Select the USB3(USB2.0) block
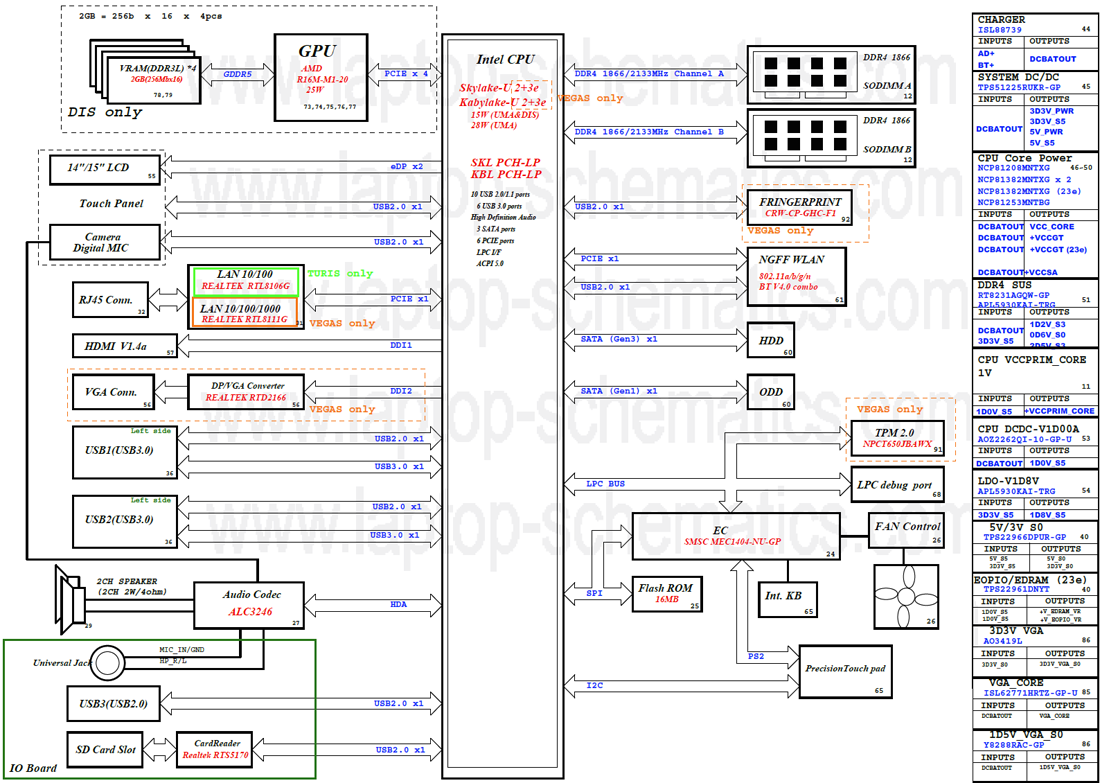Viewport: 1100px width, 783px height. (112, 703)
